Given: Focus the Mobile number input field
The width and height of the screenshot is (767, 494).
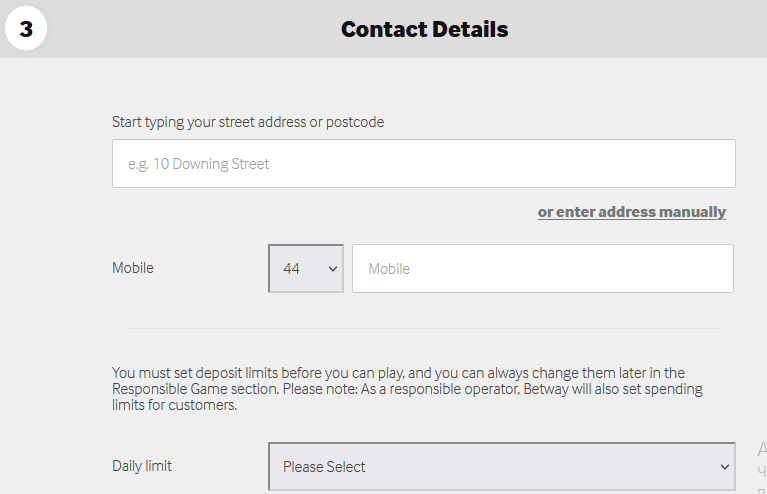Looking at the screenshot, I should [542, 269].
